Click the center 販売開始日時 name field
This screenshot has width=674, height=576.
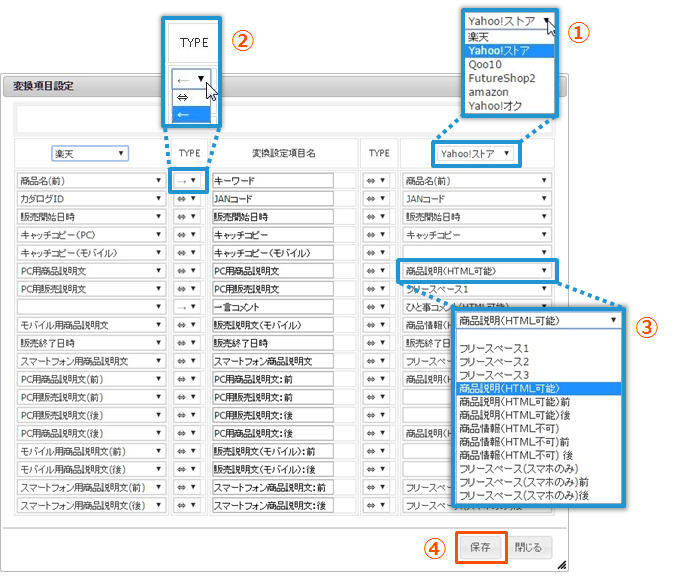273,217
